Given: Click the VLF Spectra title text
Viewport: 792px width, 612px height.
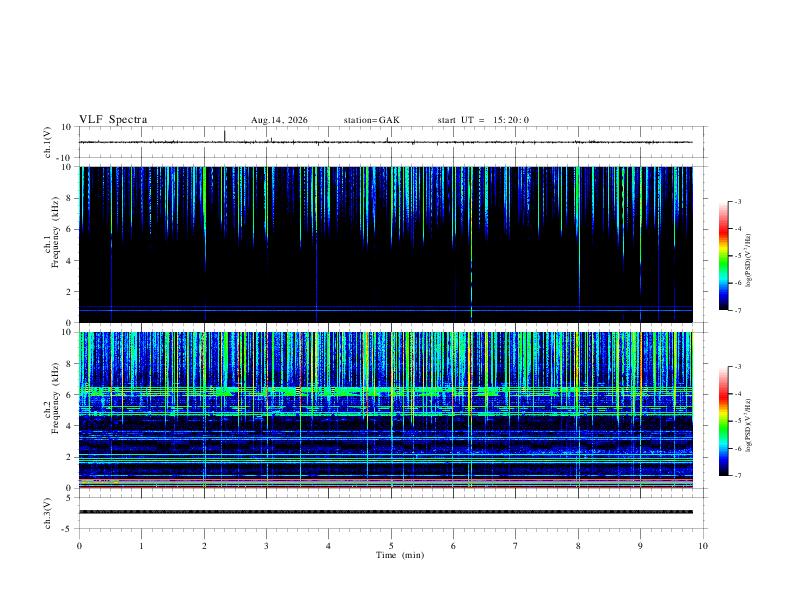Looking at the screenshot, I should [x=113, y=120].
